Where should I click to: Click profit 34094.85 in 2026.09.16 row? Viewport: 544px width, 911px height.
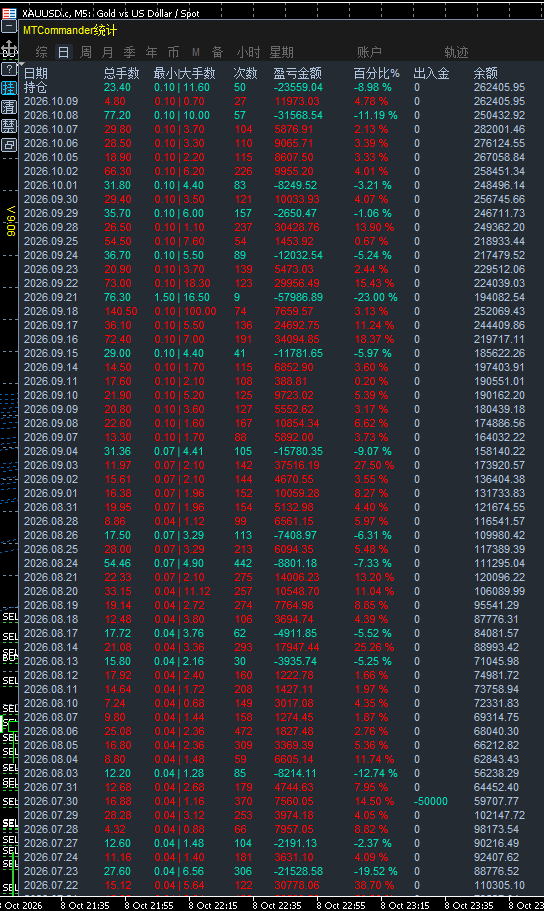(x=297, y=339)
